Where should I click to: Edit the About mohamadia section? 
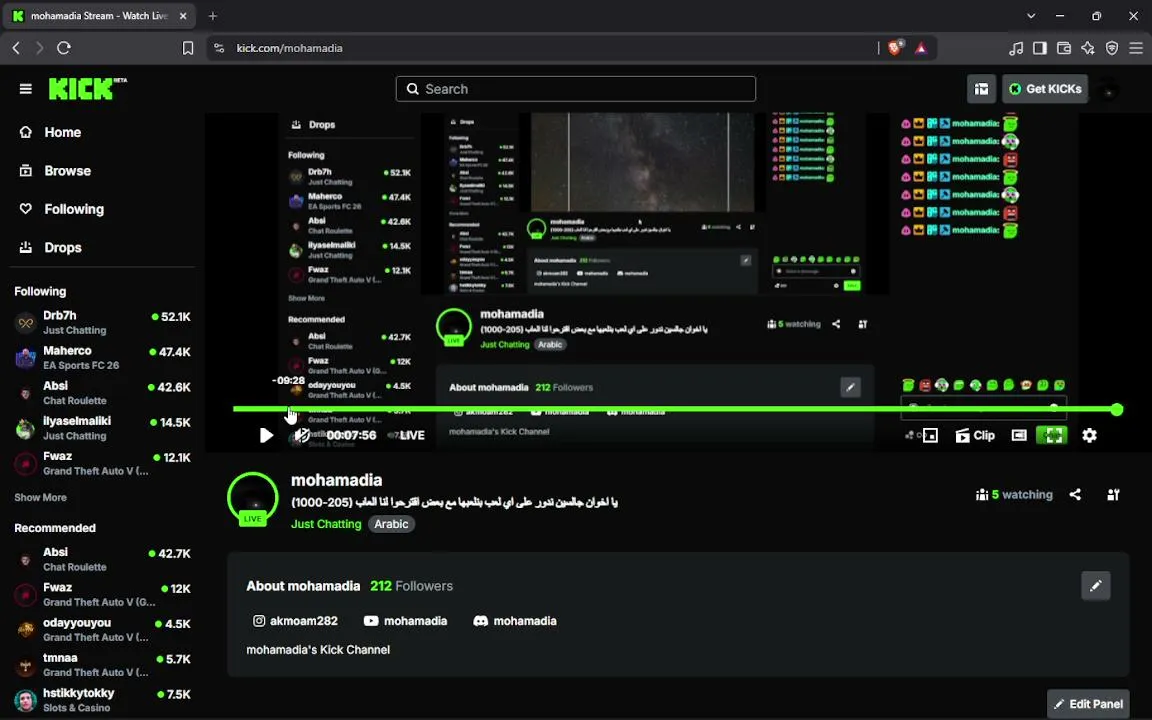click(x=1095, y=586)
